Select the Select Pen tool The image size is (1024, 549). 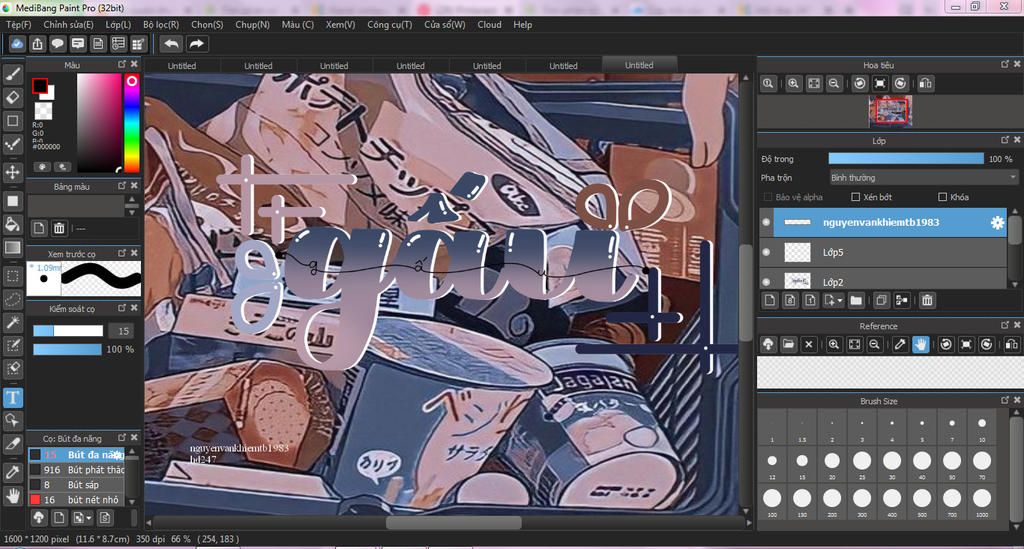12,345
